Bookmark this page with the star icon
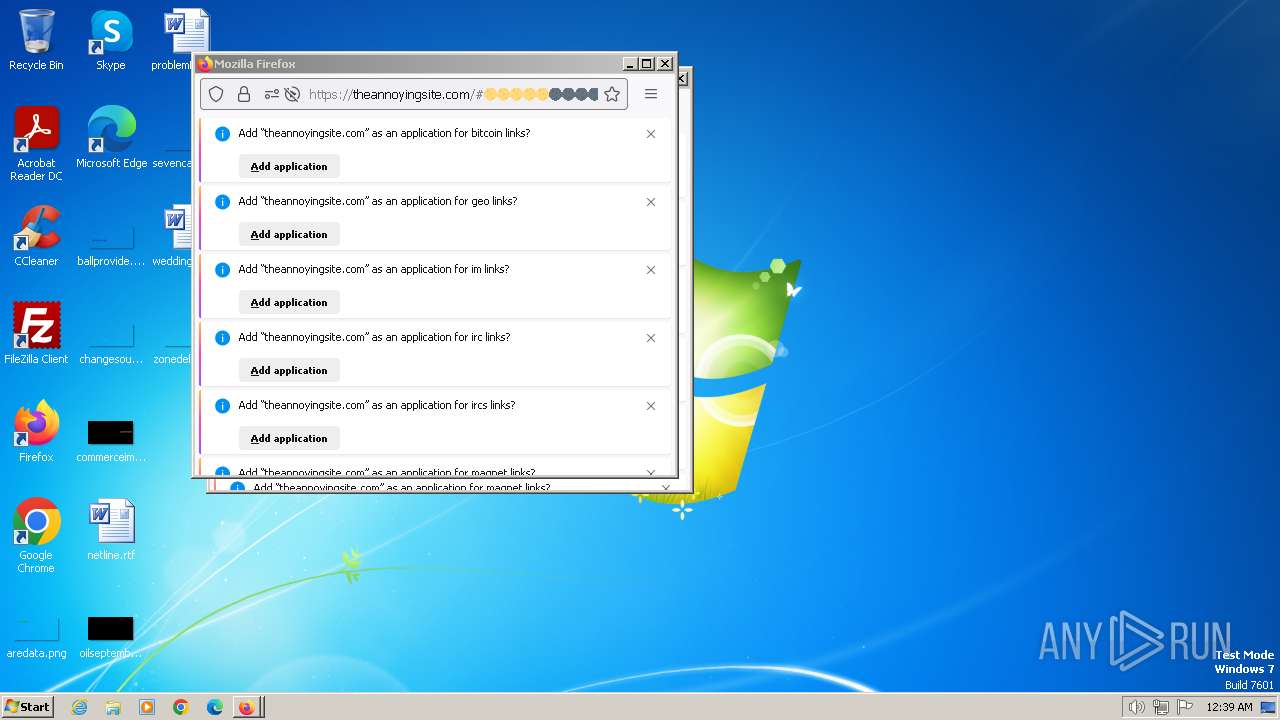The height and width of the screenshot is (720, 1280). click(612, 94)
